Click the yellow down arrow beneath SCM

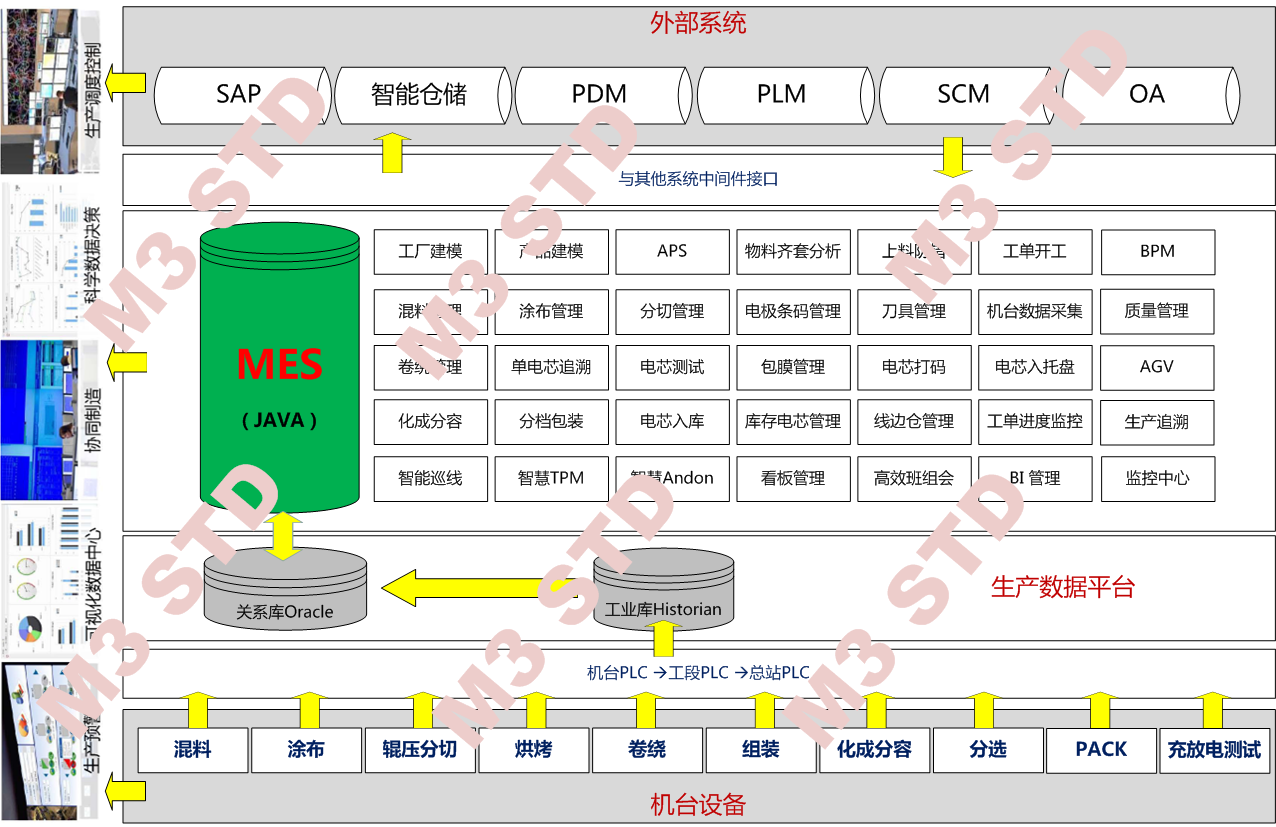[x=953, y=157]
